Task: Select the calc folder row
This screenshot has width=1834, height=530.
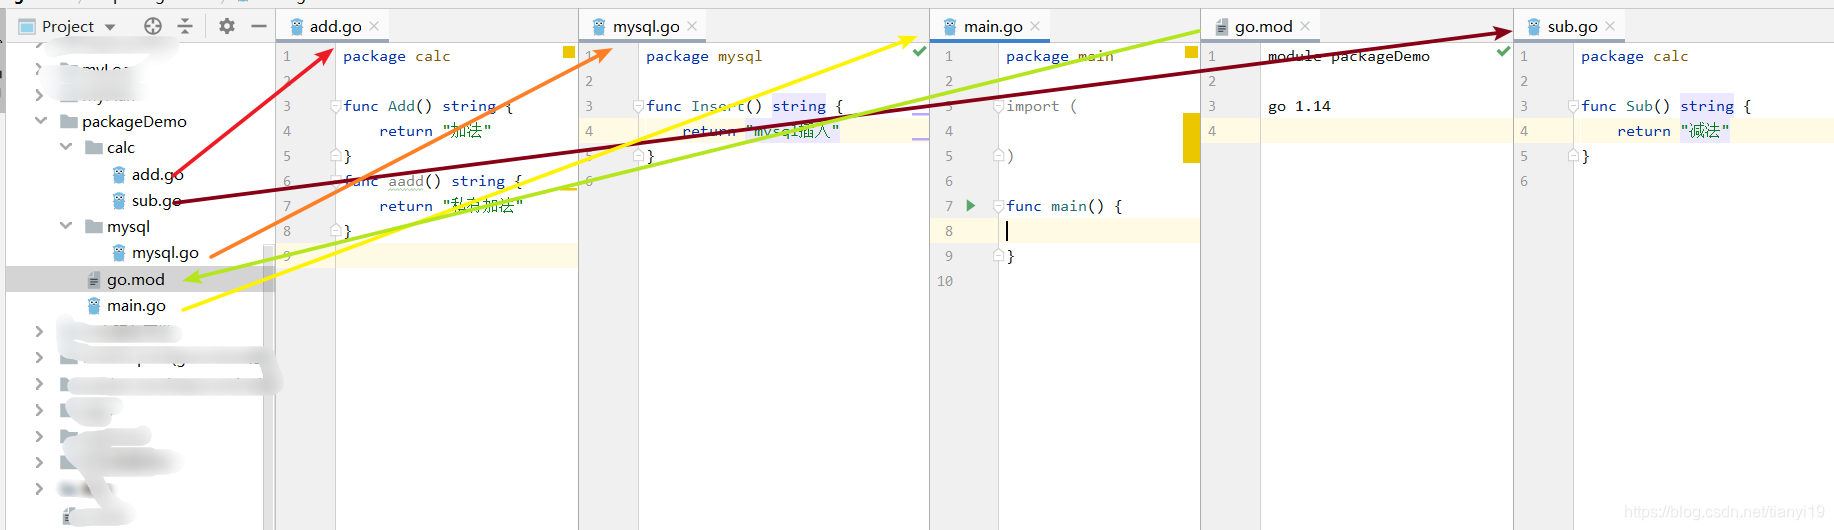Action: click(x=121, y=147)
